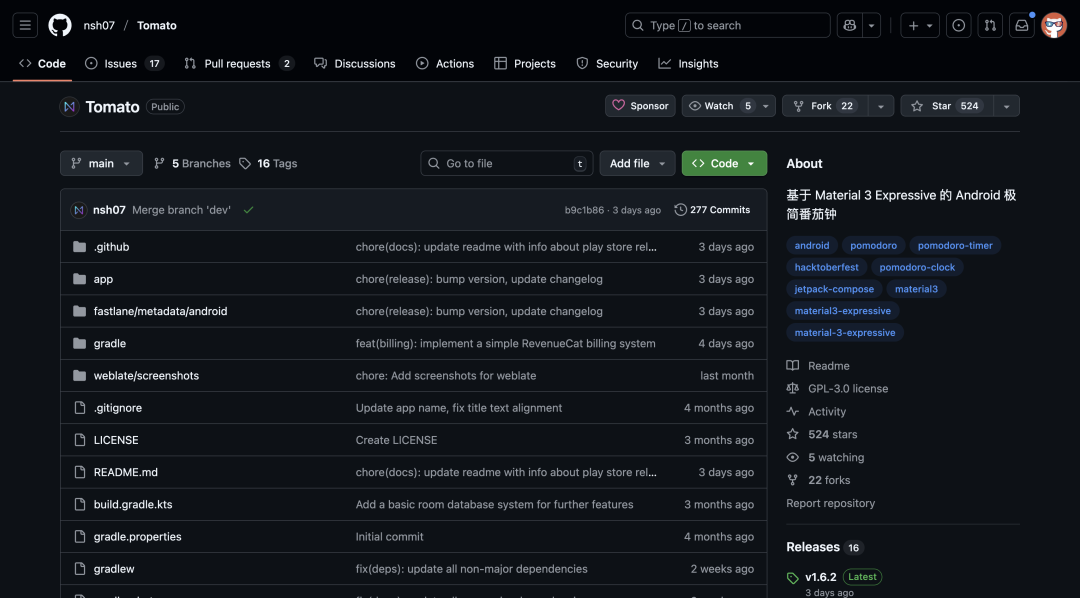Image resolution: width=1080 pixels, height=598 pixels.
Task: Open Copilot chat icon
Action: click(x=850, y=25)
